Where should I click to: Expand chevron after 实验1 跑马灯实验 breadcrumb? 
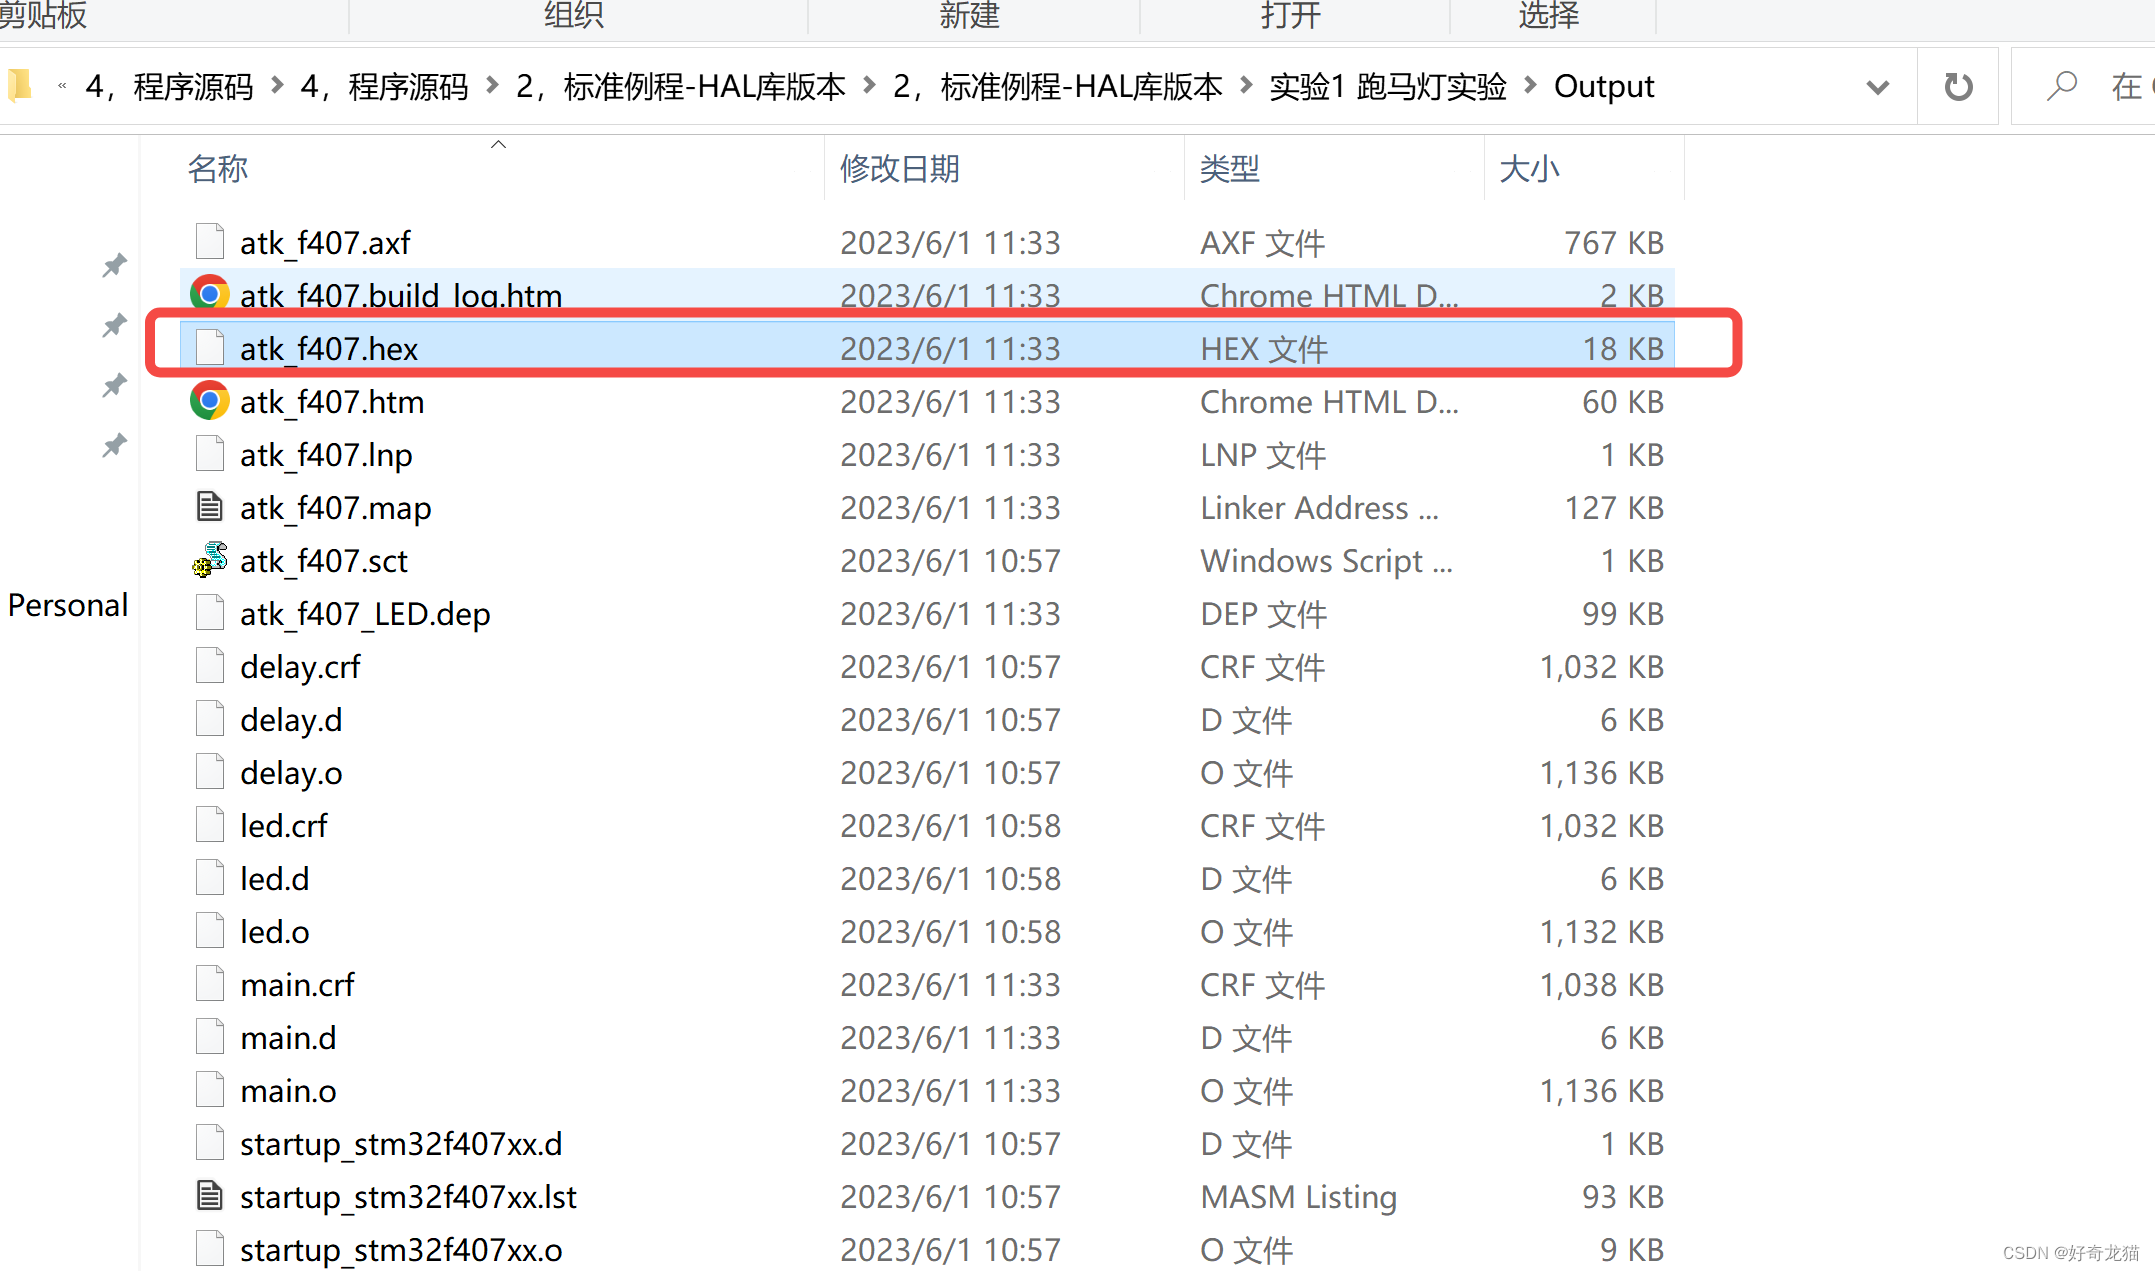click(x=1530, y=87)
